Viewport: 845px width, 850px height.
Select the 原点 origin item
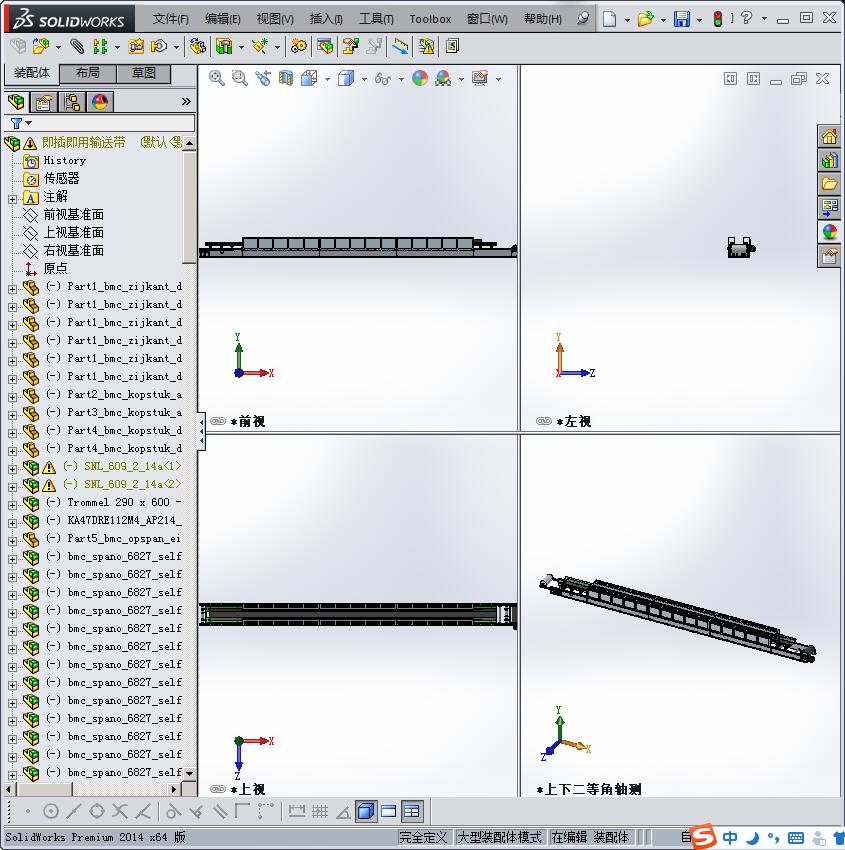(x=55, y=268)
